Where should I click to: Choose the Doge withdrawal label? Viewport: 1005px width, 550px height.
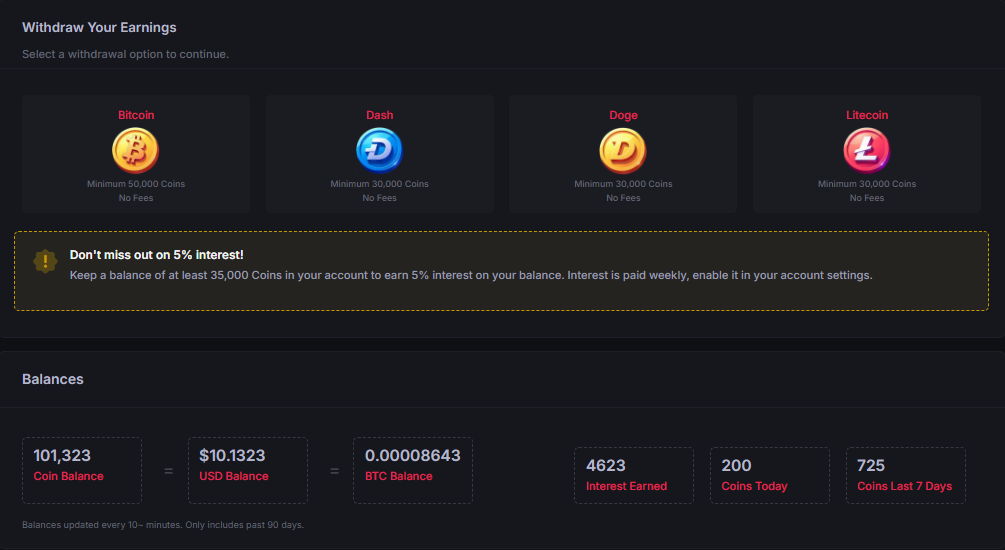point(623,115)
